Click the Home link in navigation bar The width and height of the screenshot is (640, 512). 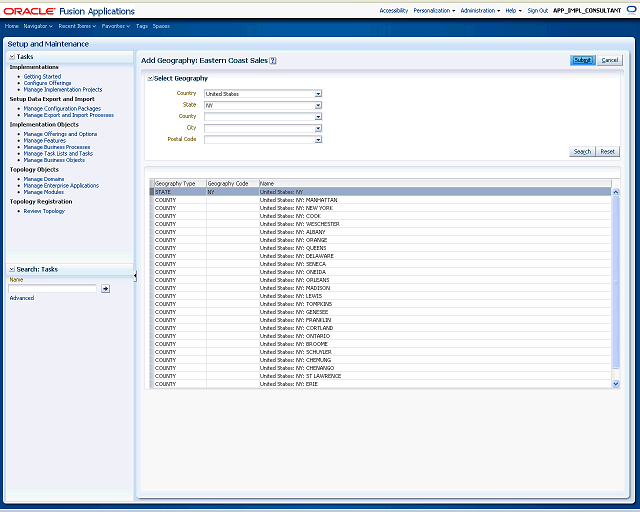click(x=11, y=26)
